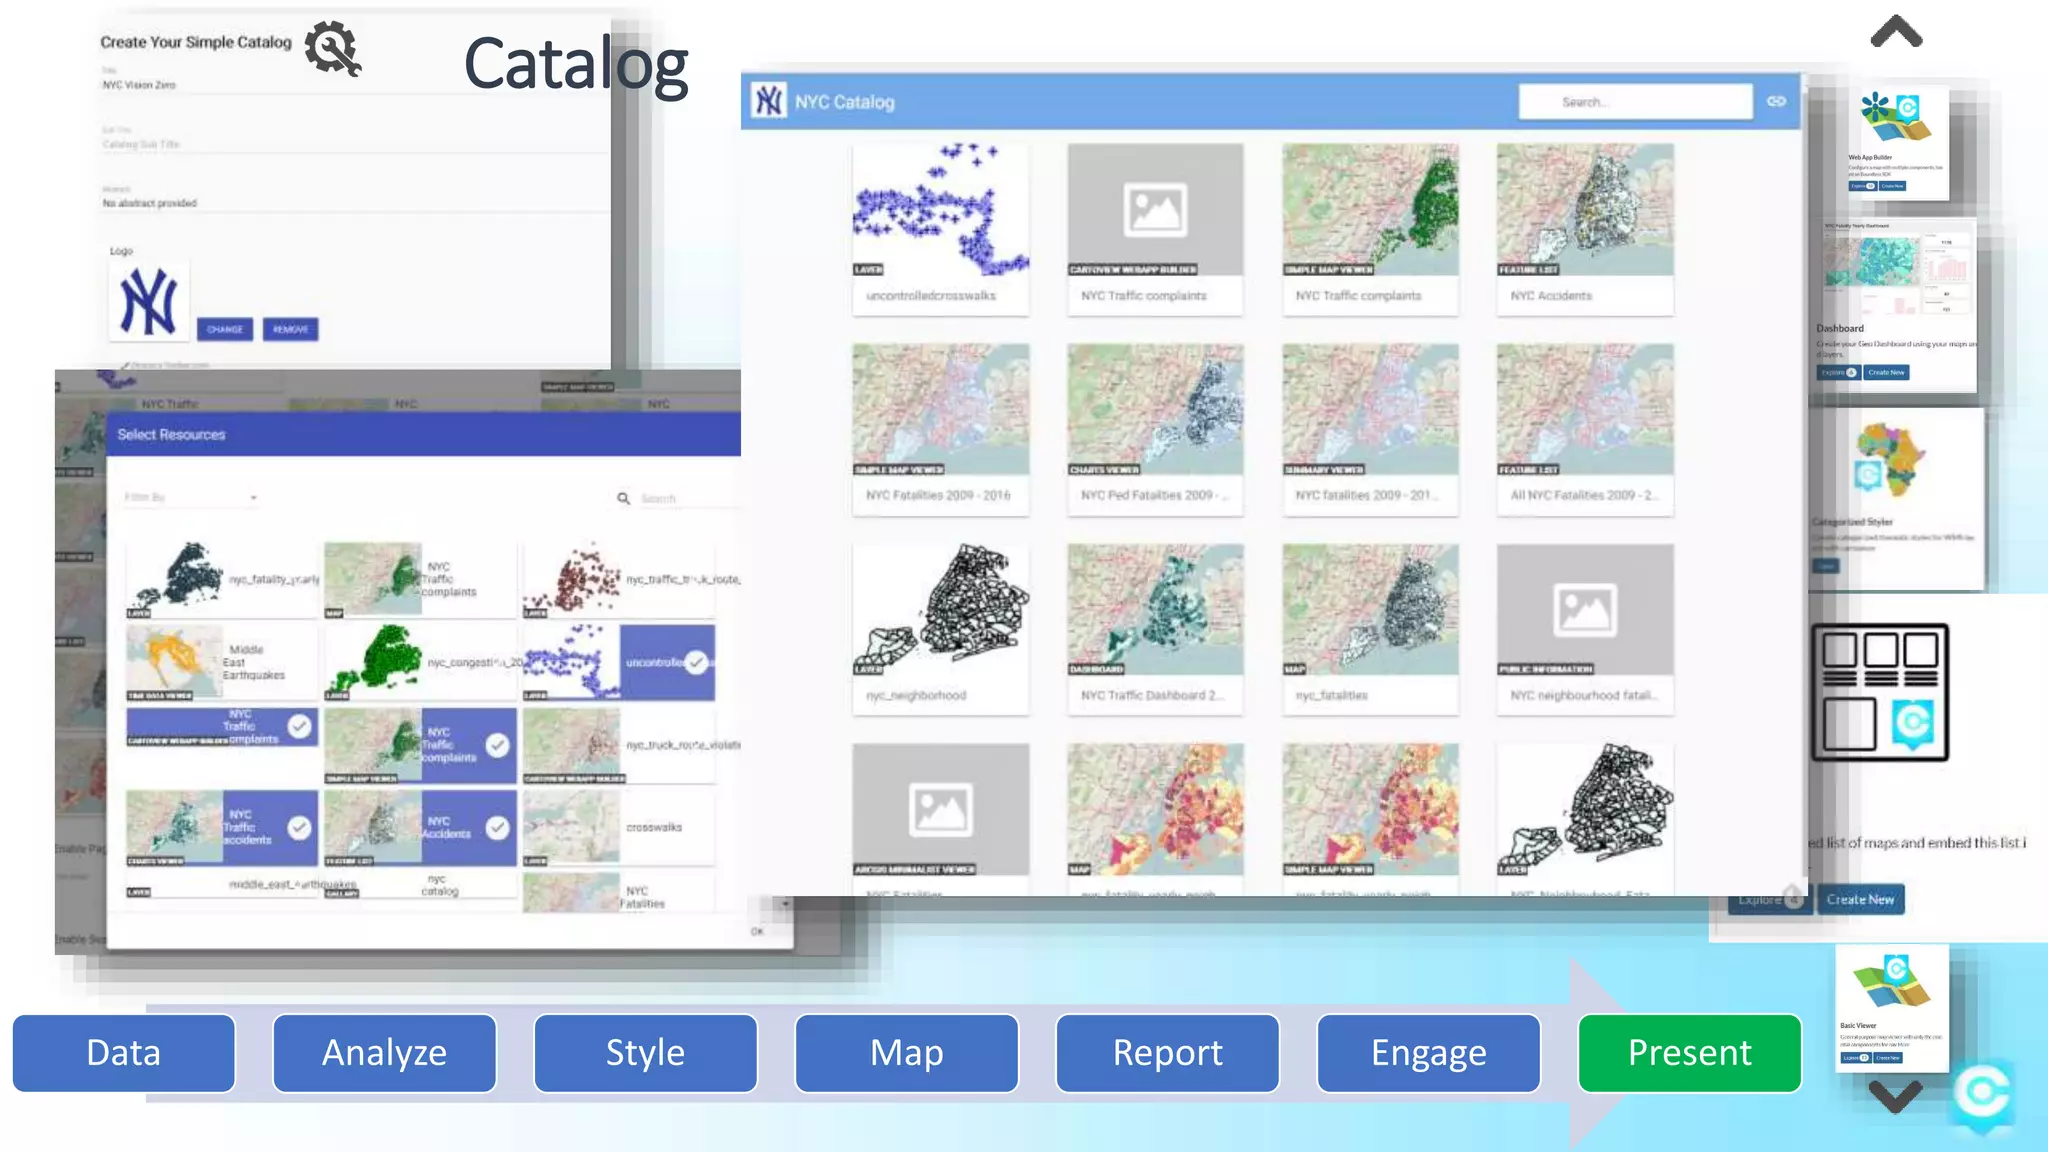This screenshot has width=2048, height=1152.
Task: Click Explore on Dashboard card
Action: pos(1838,372)
